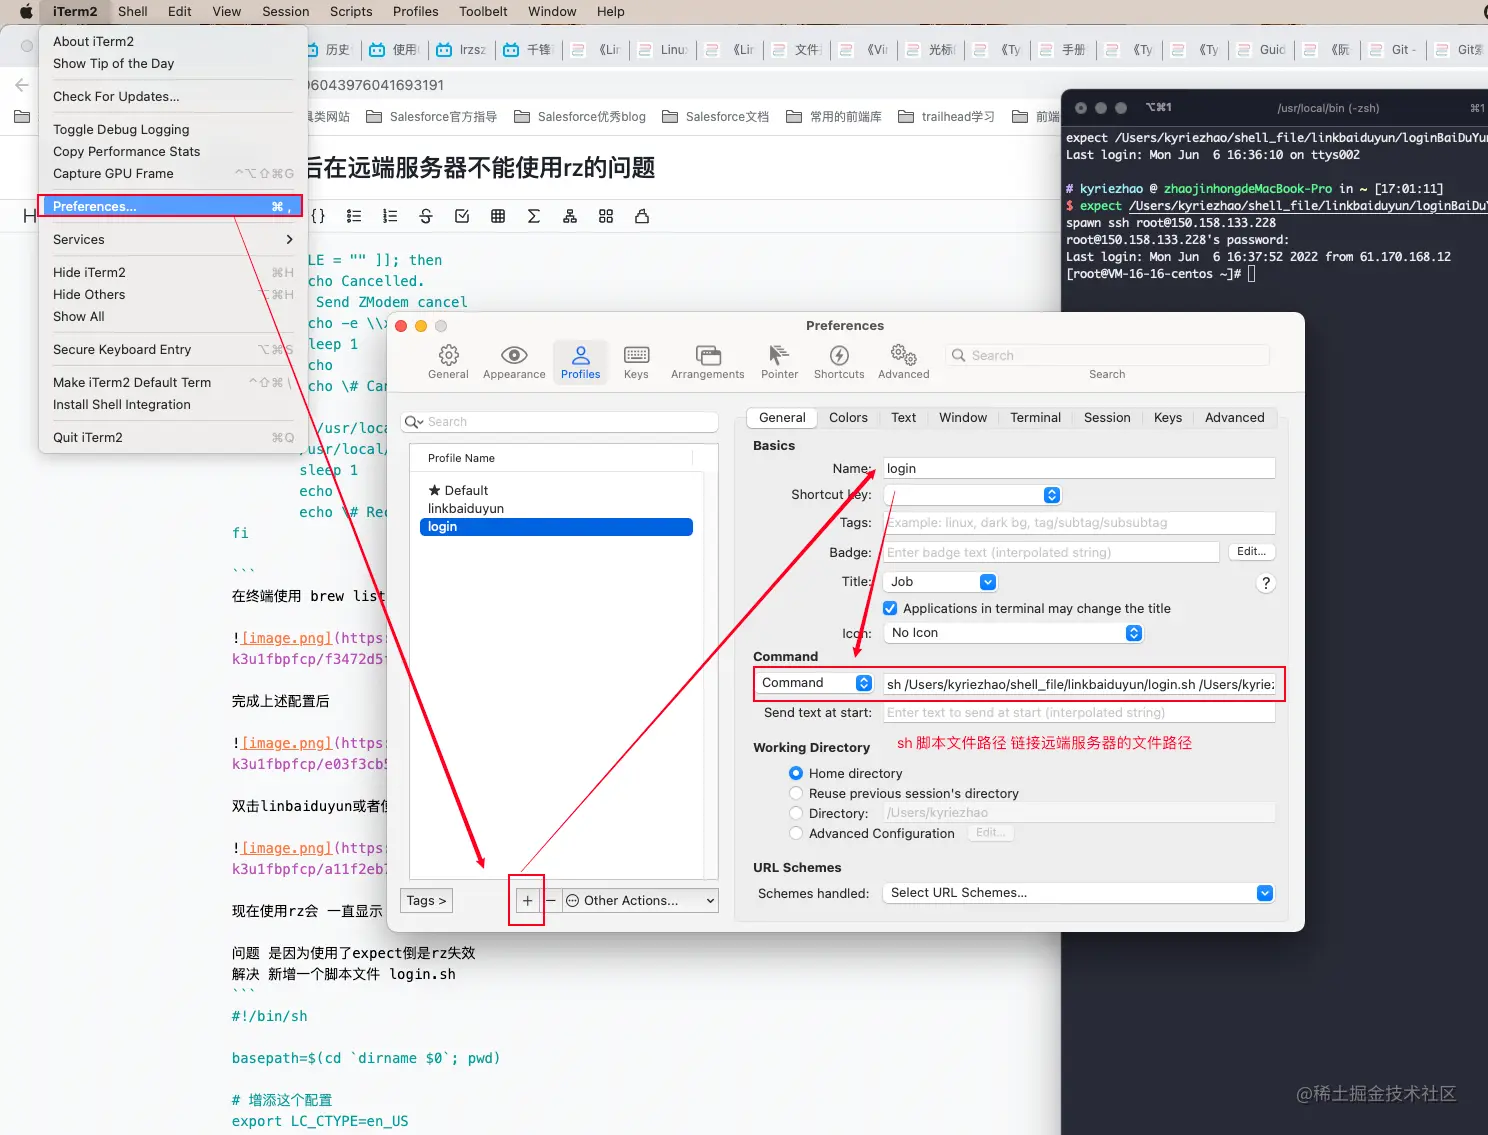Click the browser back arrow
Image resolution: width=1488 pixels, height=1135 pixels.
[x=21, y=85]
